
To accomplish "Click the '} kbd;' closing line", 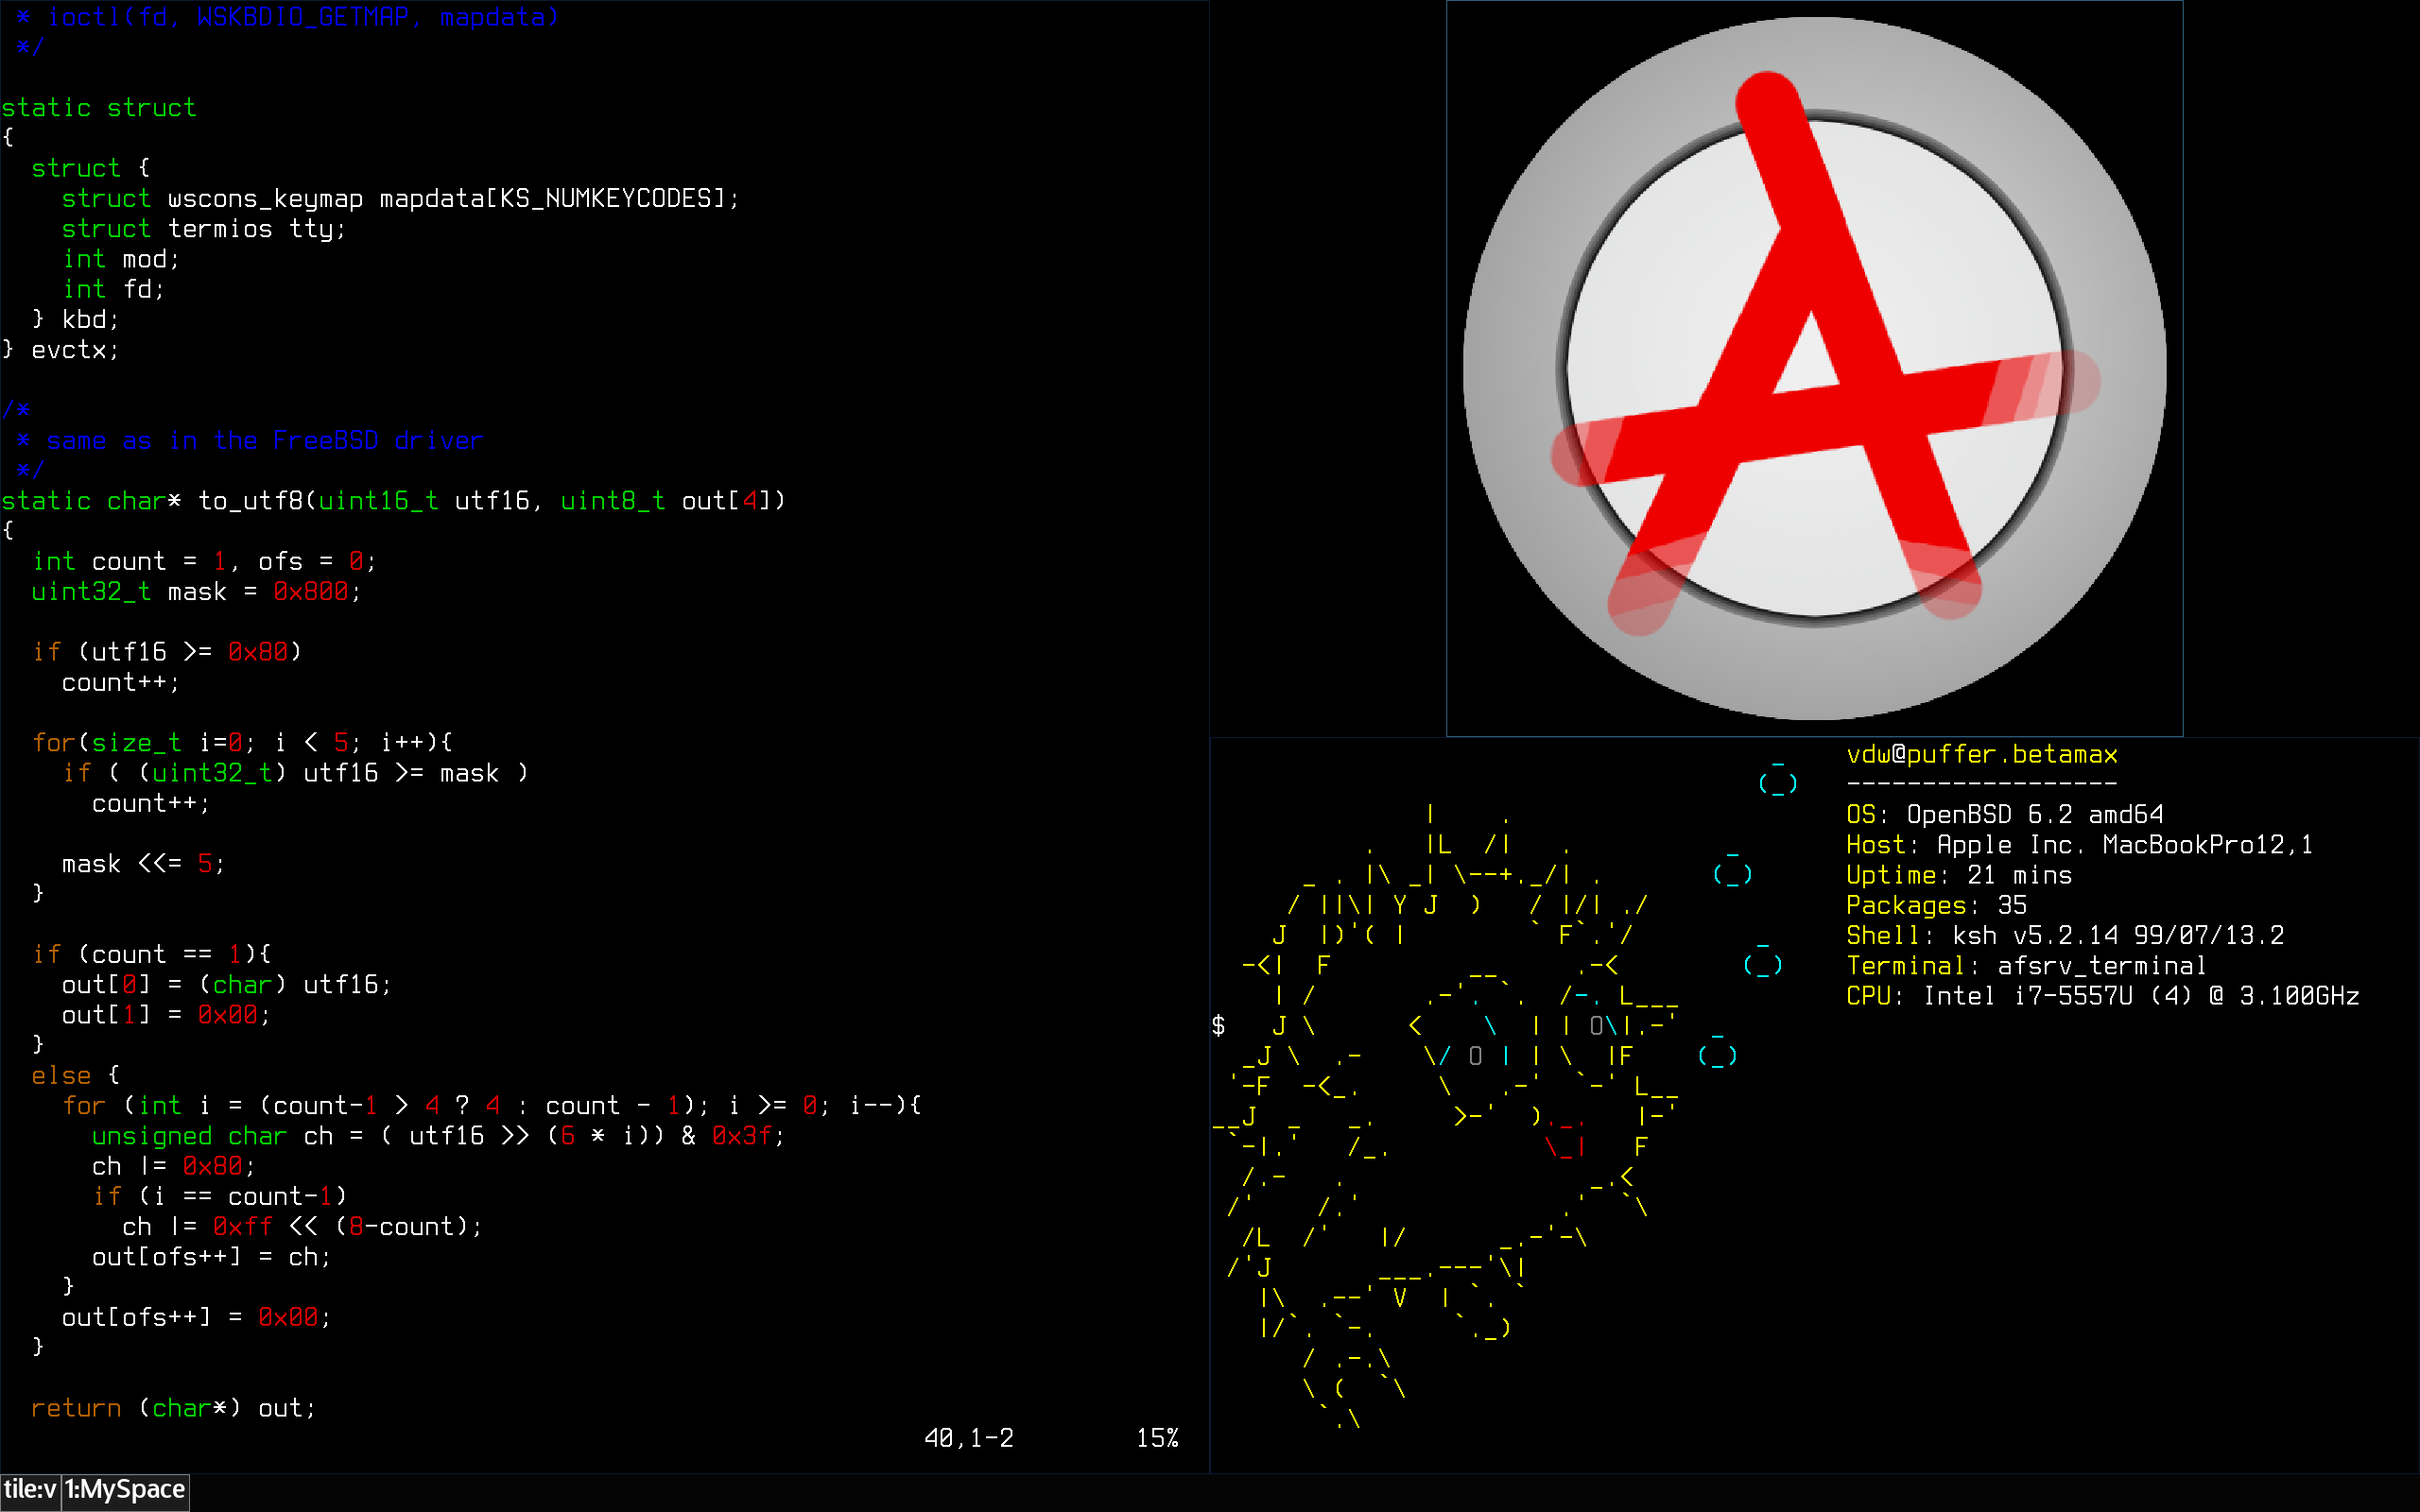I will 75,319.
